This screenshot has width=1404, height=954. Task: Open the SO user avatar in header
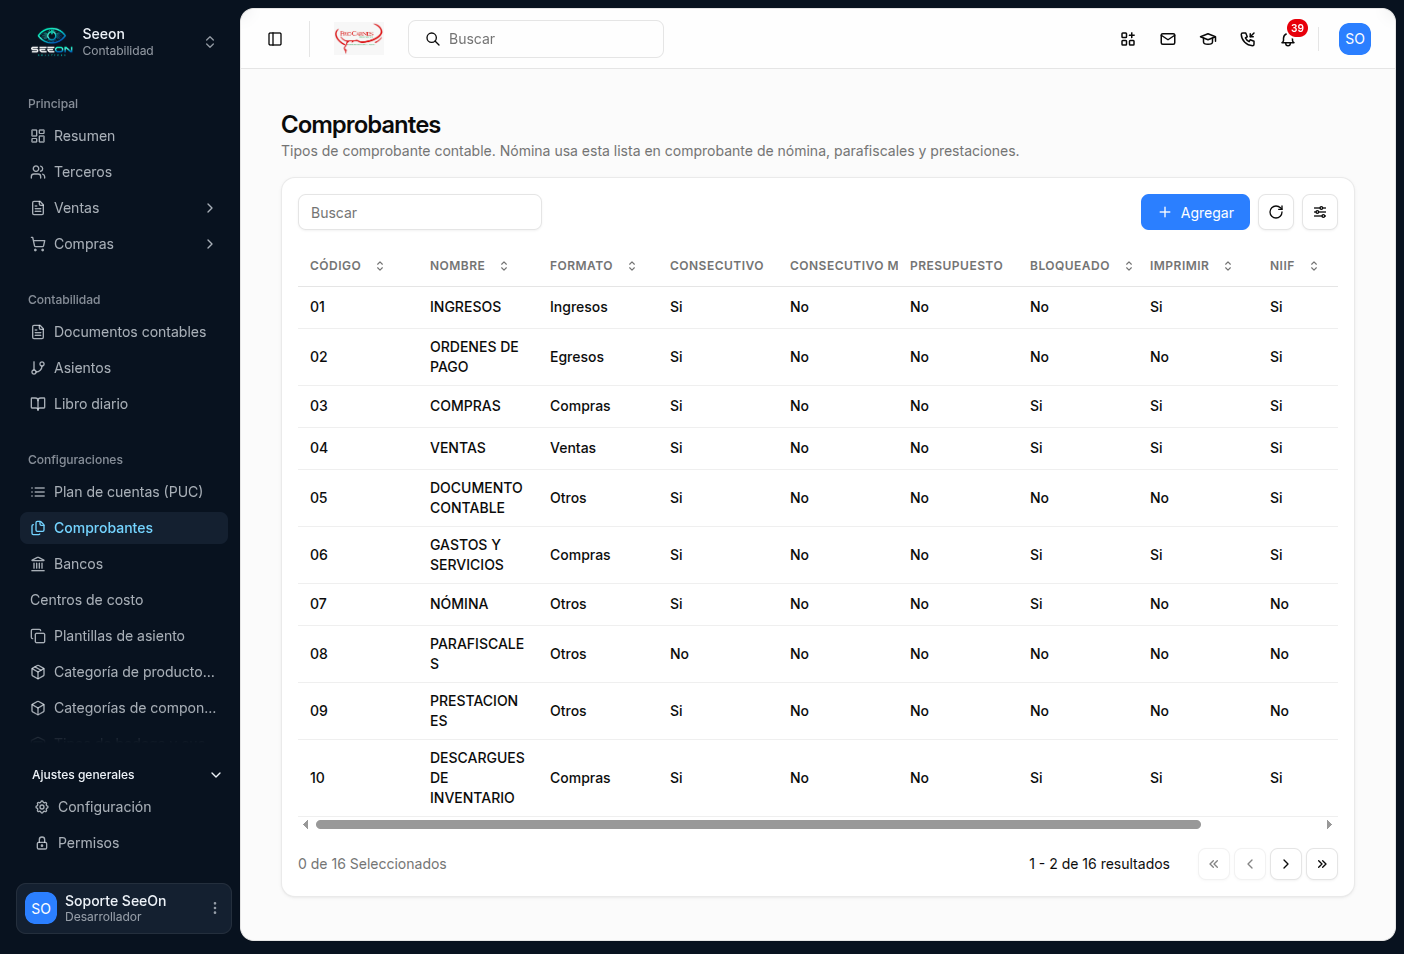pos(1355,39)
